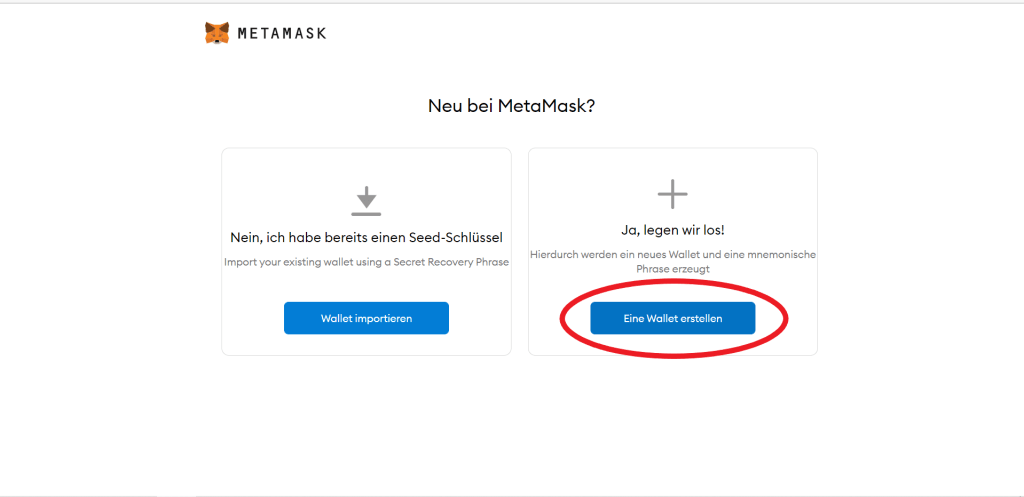This screenshot has width=1024, height=497.
Task: Select the "Ja, legen wir los!" title
Action: point(672,230)
